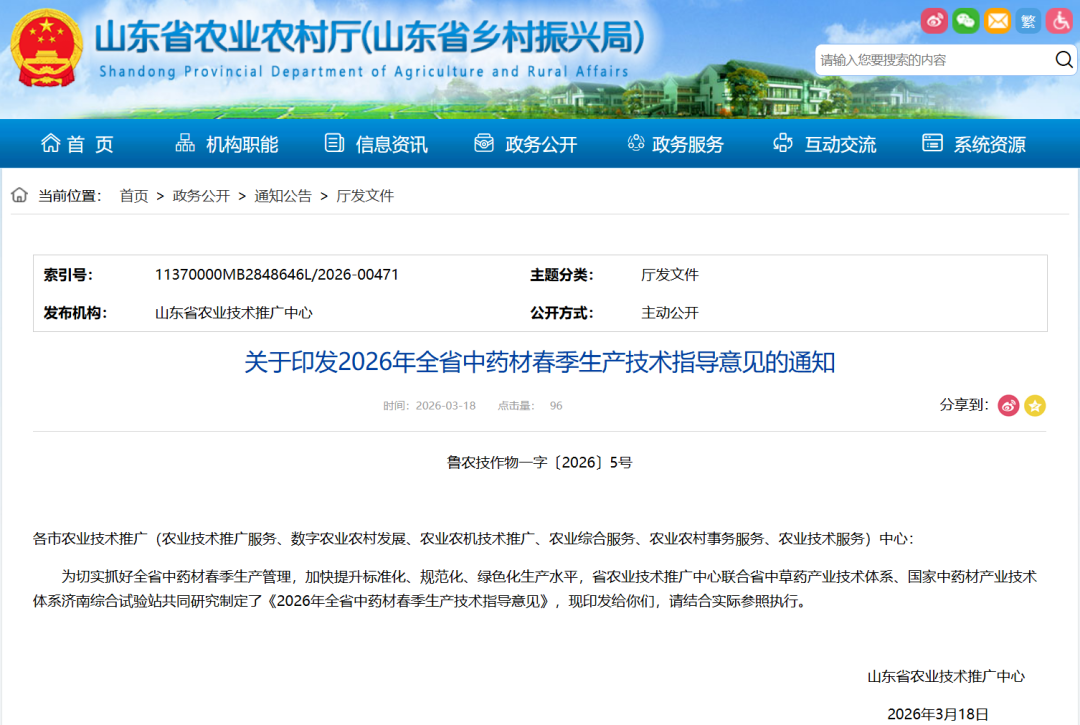
Task: Go to 首页 in the breadcrumb
Action: coord(134,196)
